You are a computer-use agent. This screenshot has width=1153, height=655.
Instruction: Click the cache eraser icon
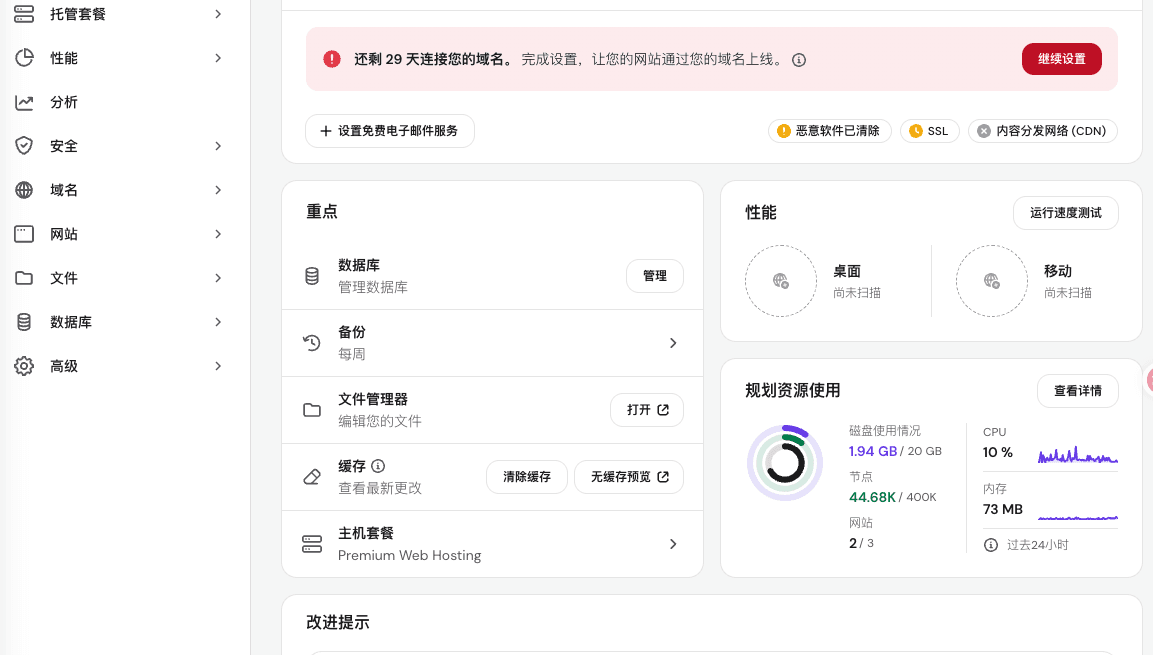pos(312,477)
